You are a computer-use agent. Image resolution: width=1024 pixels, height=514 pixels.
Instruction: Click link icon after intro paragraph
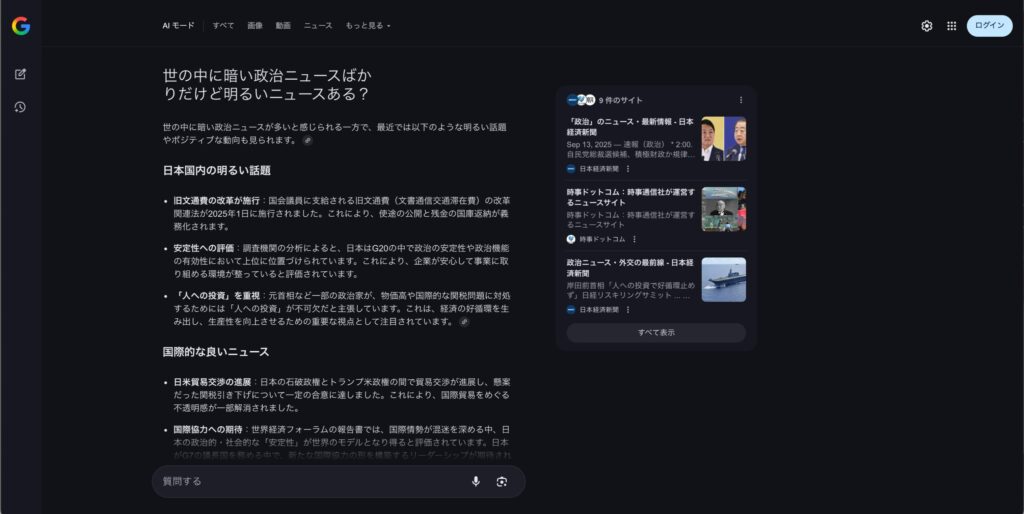click(308, 141)
